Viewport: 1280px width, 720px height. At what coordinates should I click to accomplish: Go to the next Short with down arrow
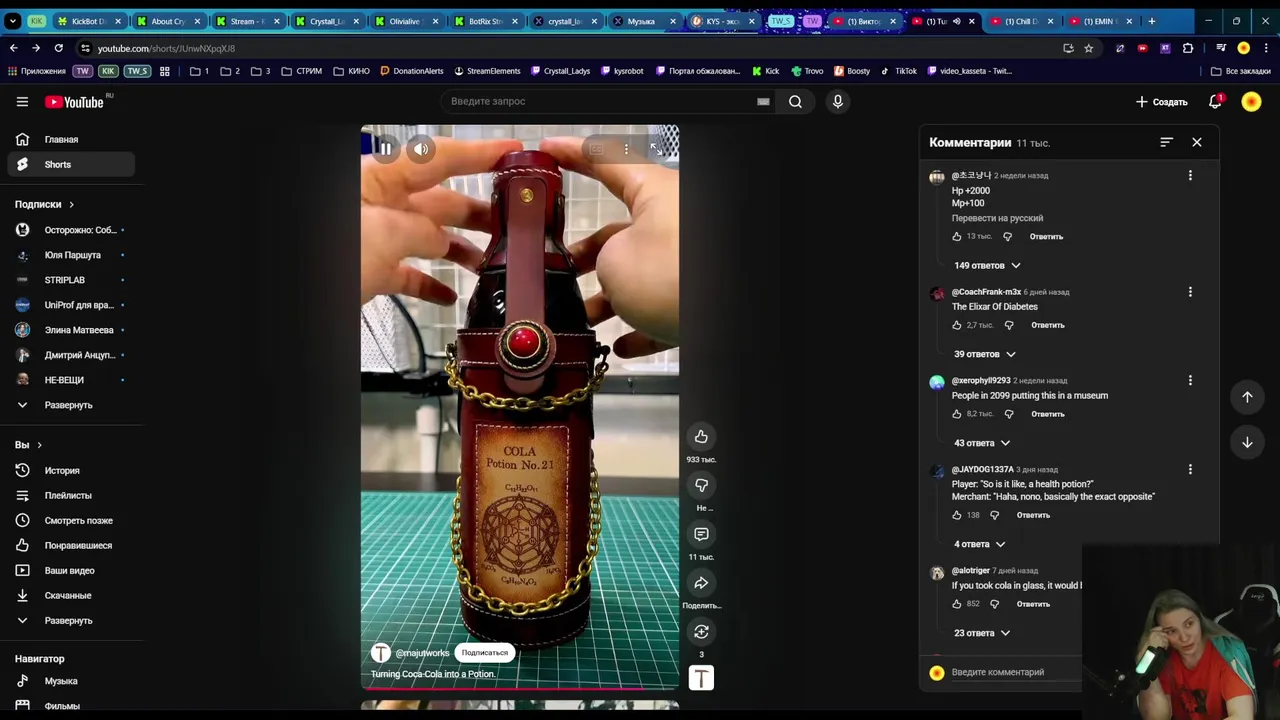tap(1247, 442)
